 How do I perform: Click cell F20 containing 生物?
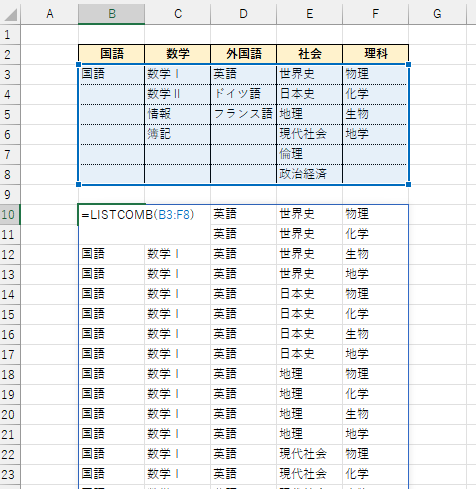pyautogui.click(x=376, y=414)
